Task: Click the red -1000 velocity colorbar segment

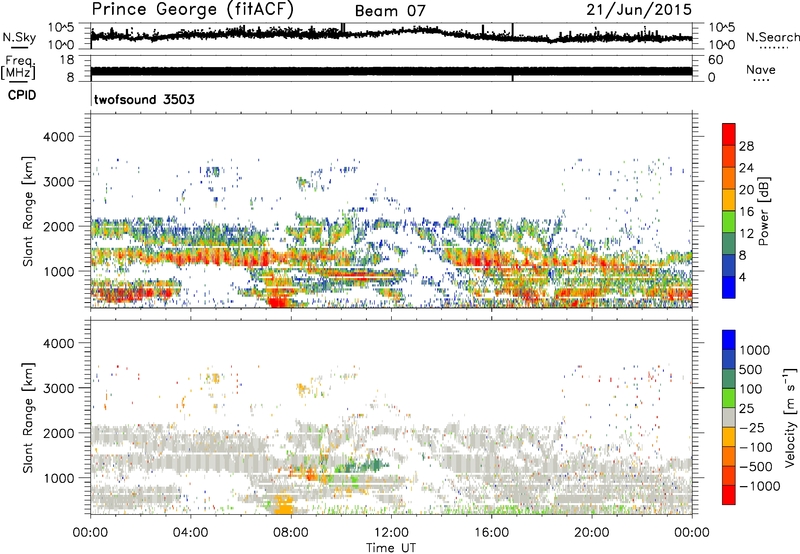Action: tap(729, 495)
